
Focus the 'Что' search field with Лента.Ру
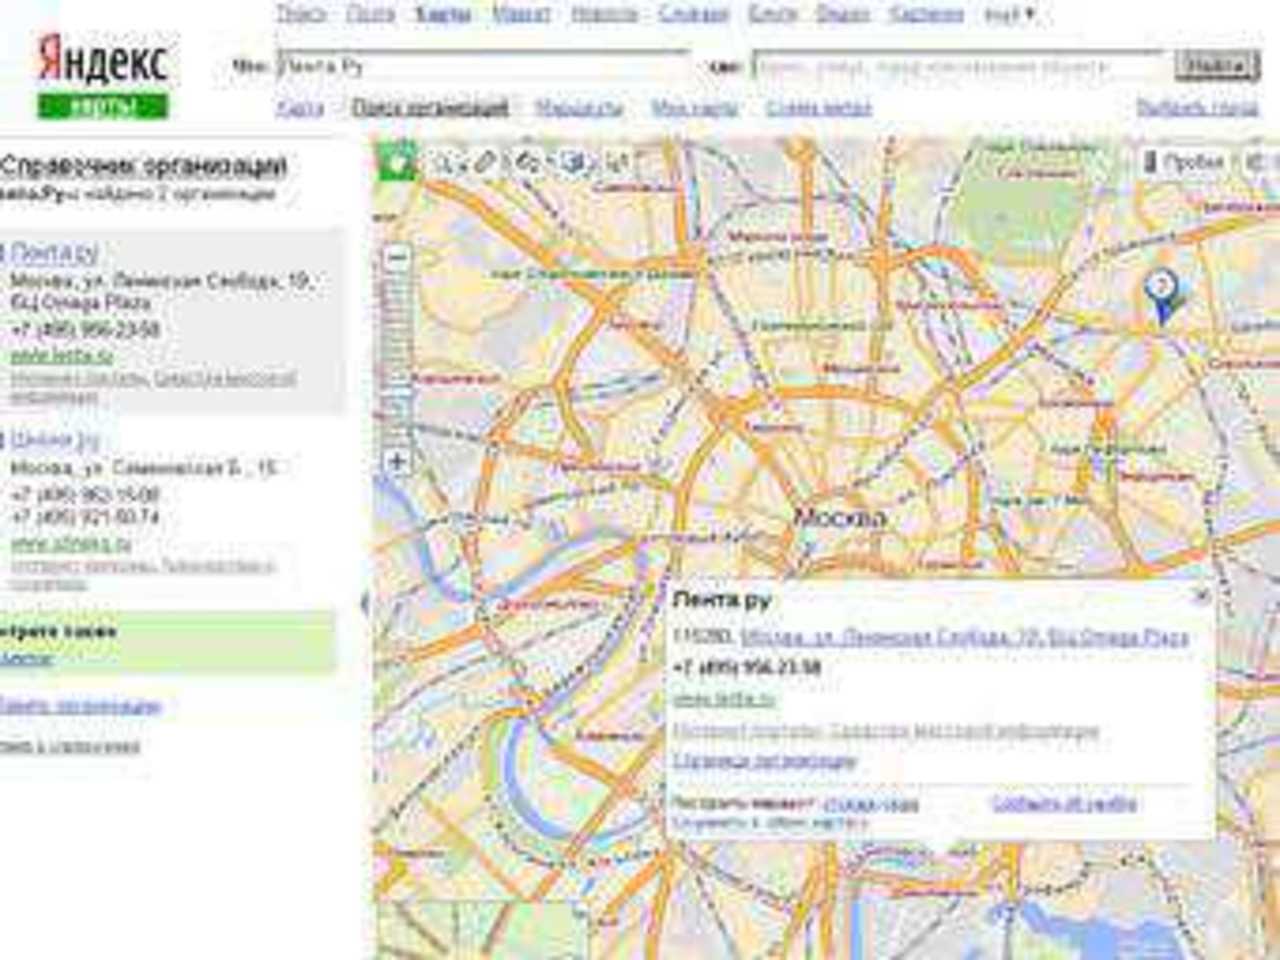[483, 67]
